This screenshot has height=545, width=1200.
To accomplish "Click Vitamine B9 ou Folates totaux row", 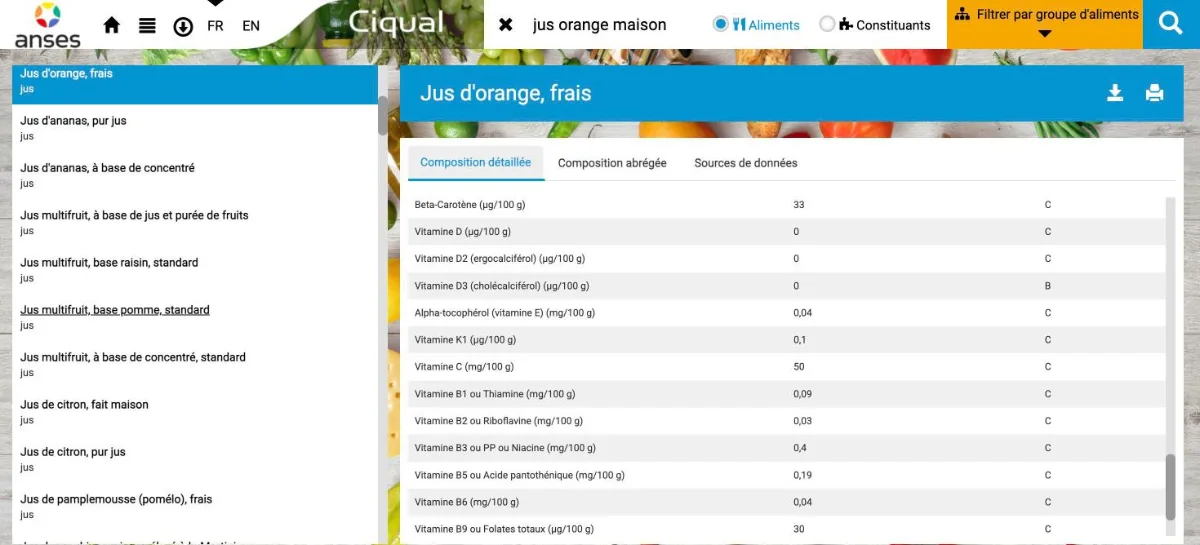I will point(786,529).
